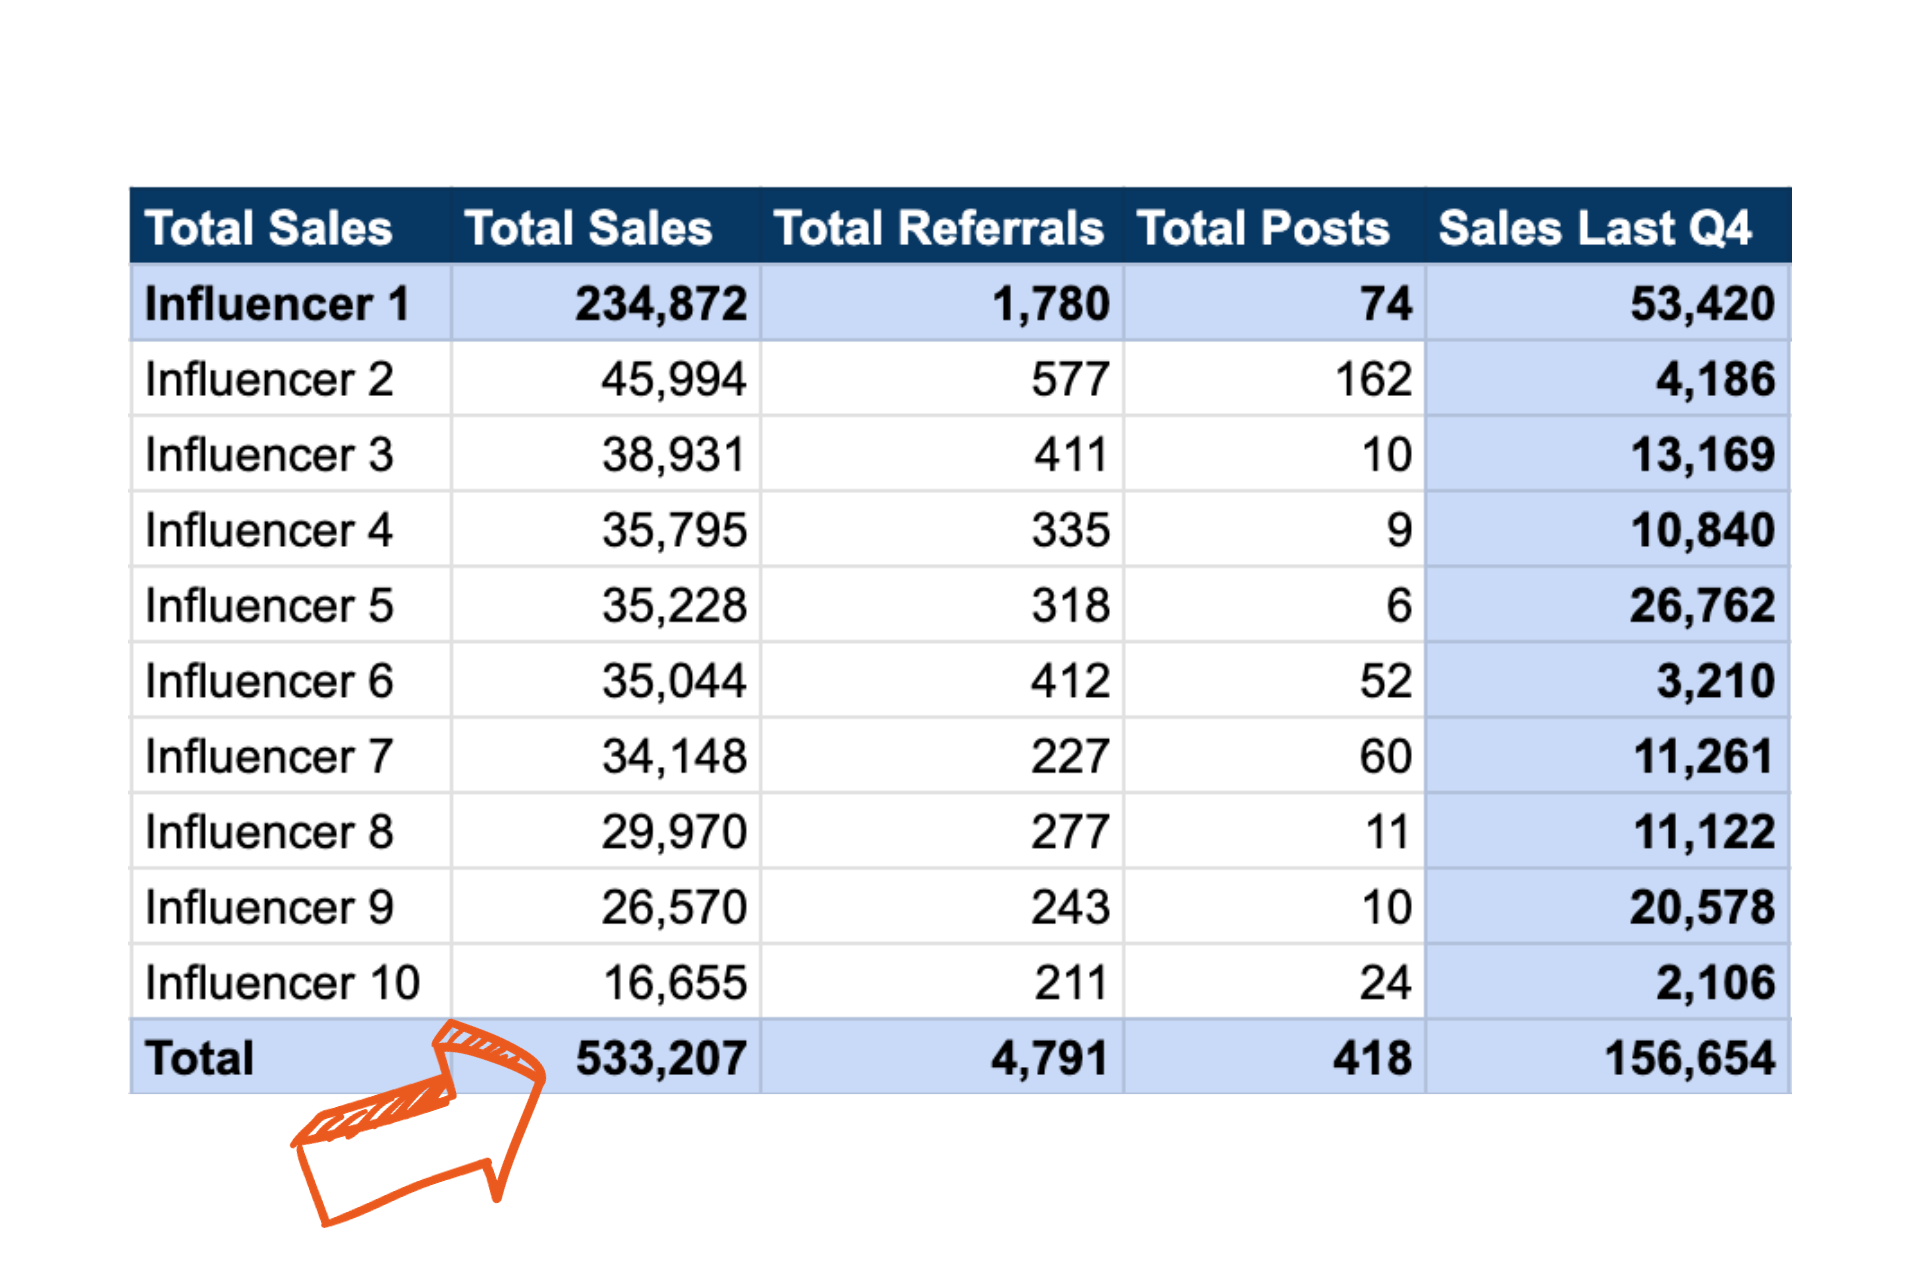This screenshot has width=1920, height=1280.
Task: Click the 418 total posts sum cell
Action: point(1372,1058)
